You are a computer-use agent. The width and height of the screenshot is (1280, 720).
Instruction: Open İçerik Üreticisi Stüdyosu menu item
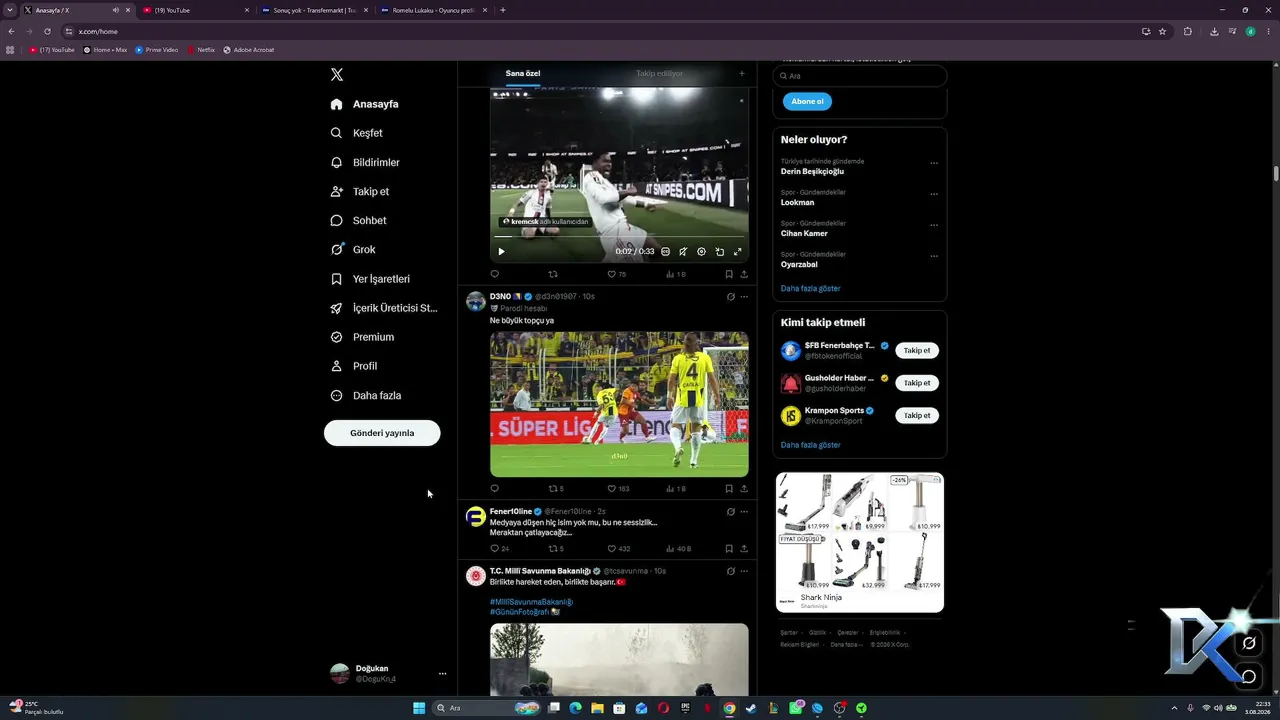pyautogui.click(x=384, y=308)
